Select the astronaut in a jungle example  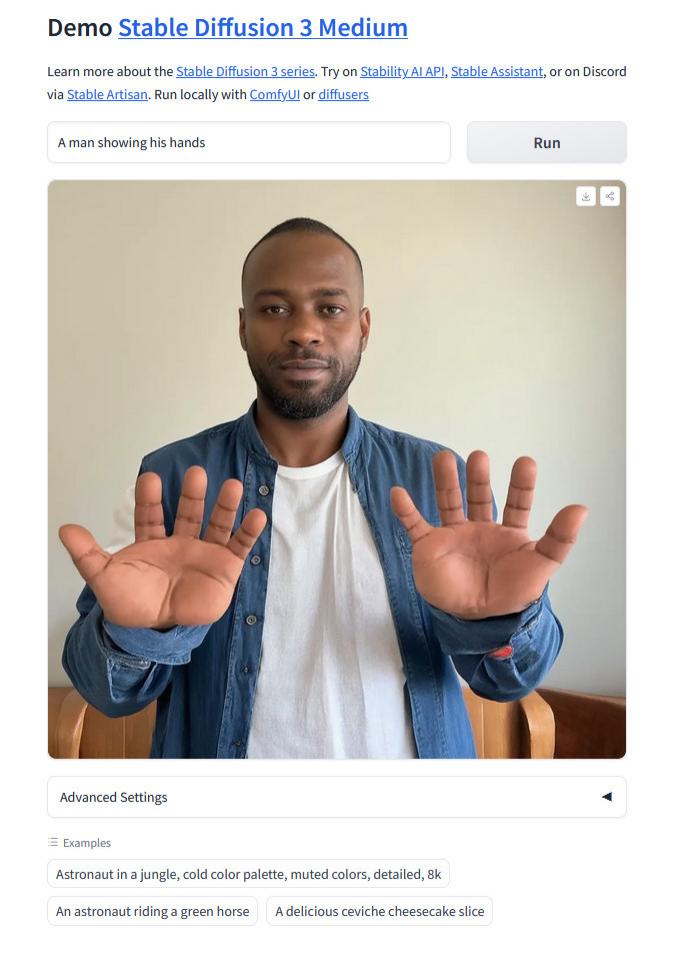(x=249, y=874)
